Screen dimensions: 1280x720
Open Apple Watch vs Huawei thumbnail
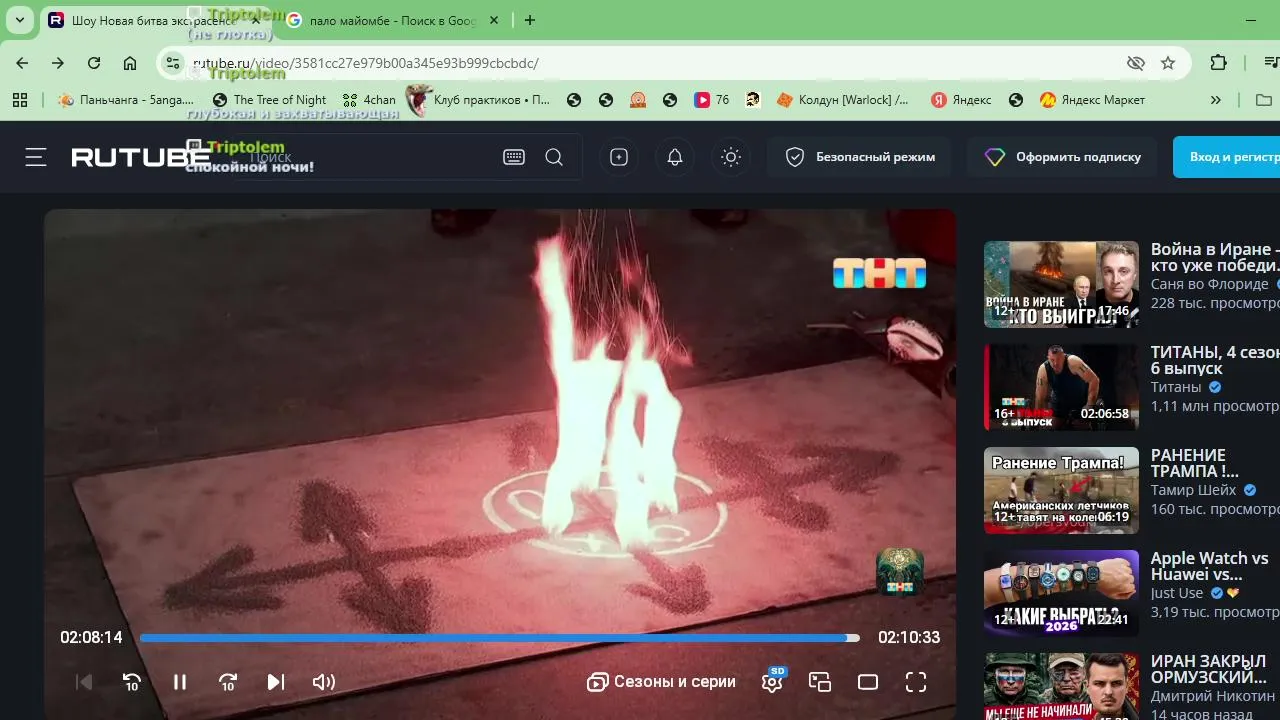coord(1061,593)
